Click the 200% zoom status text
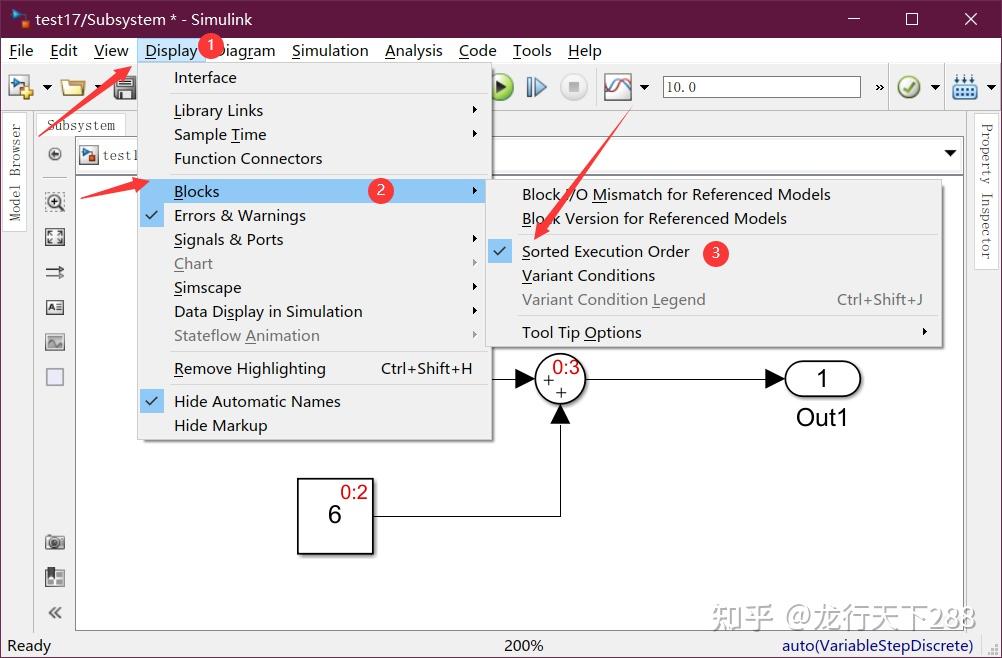Screen dimensions: 1002x658 tap(523, 646)
